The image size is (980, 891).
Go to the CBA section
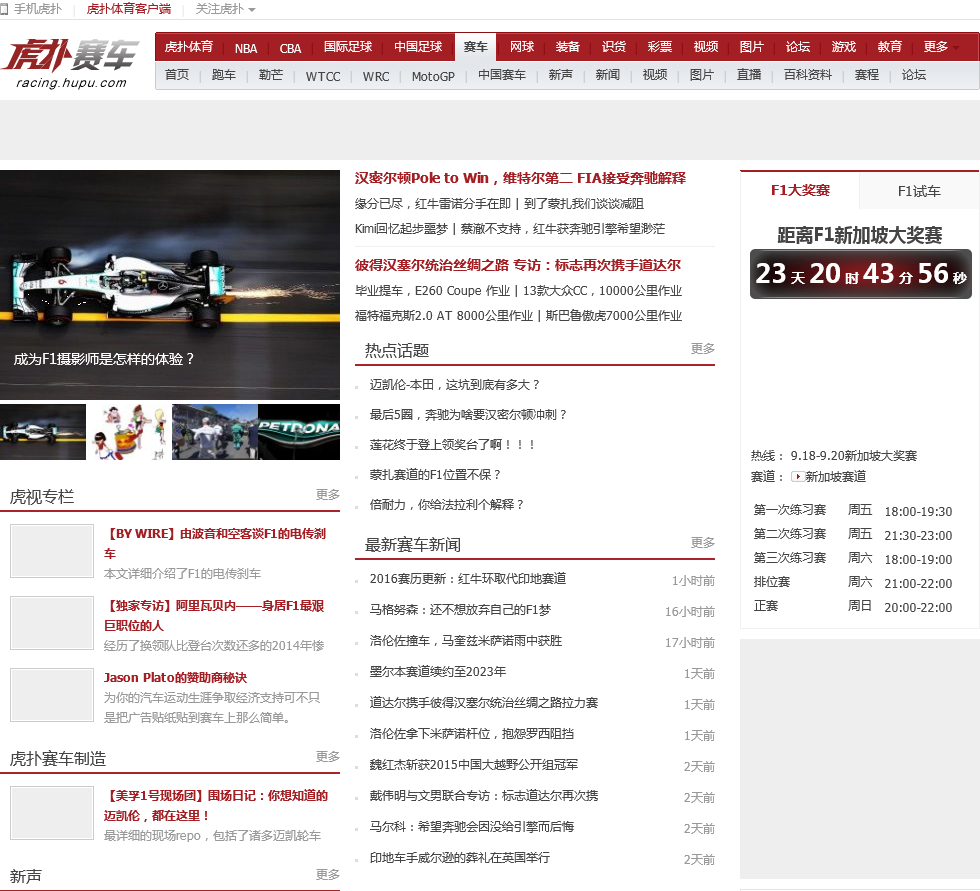(x=290, y=48)
